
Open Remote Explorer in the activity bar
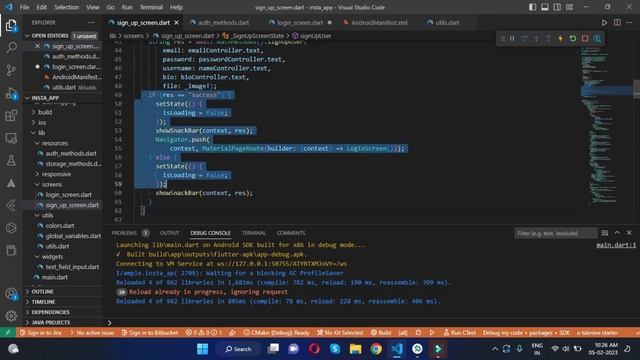[11, 138]
